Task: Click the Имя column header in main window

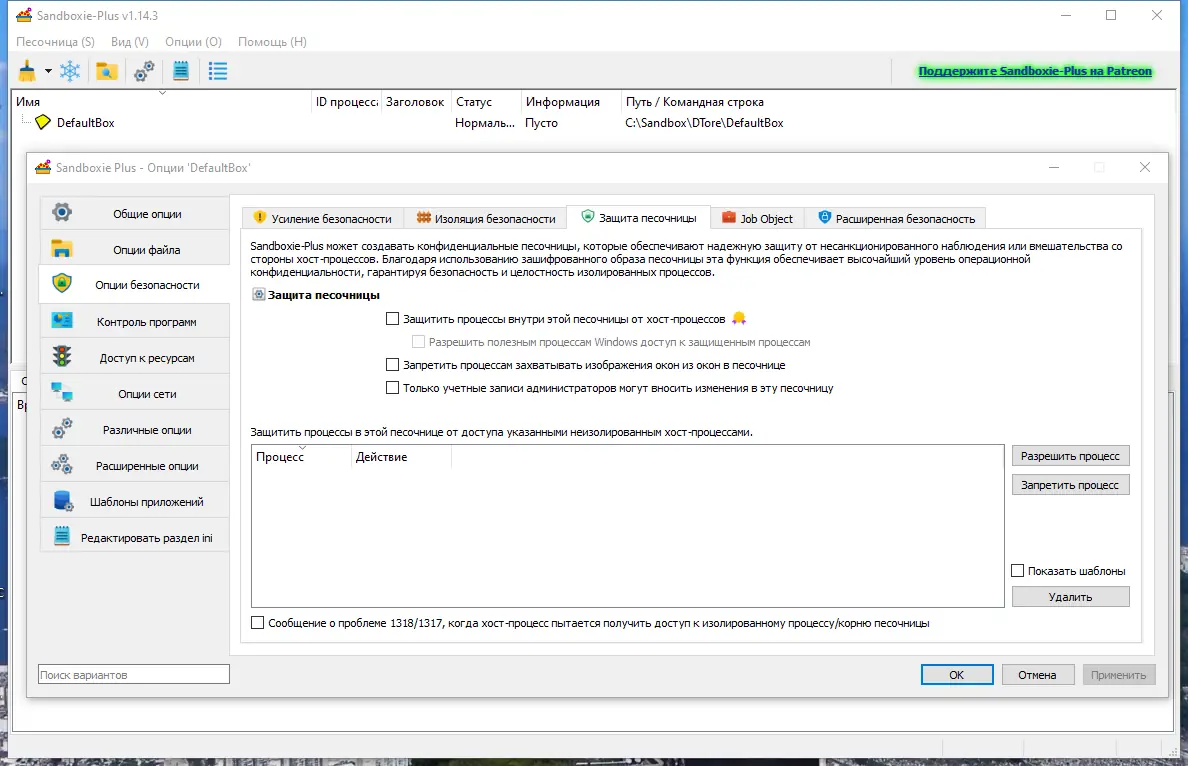Action: (x=162, y=102)
